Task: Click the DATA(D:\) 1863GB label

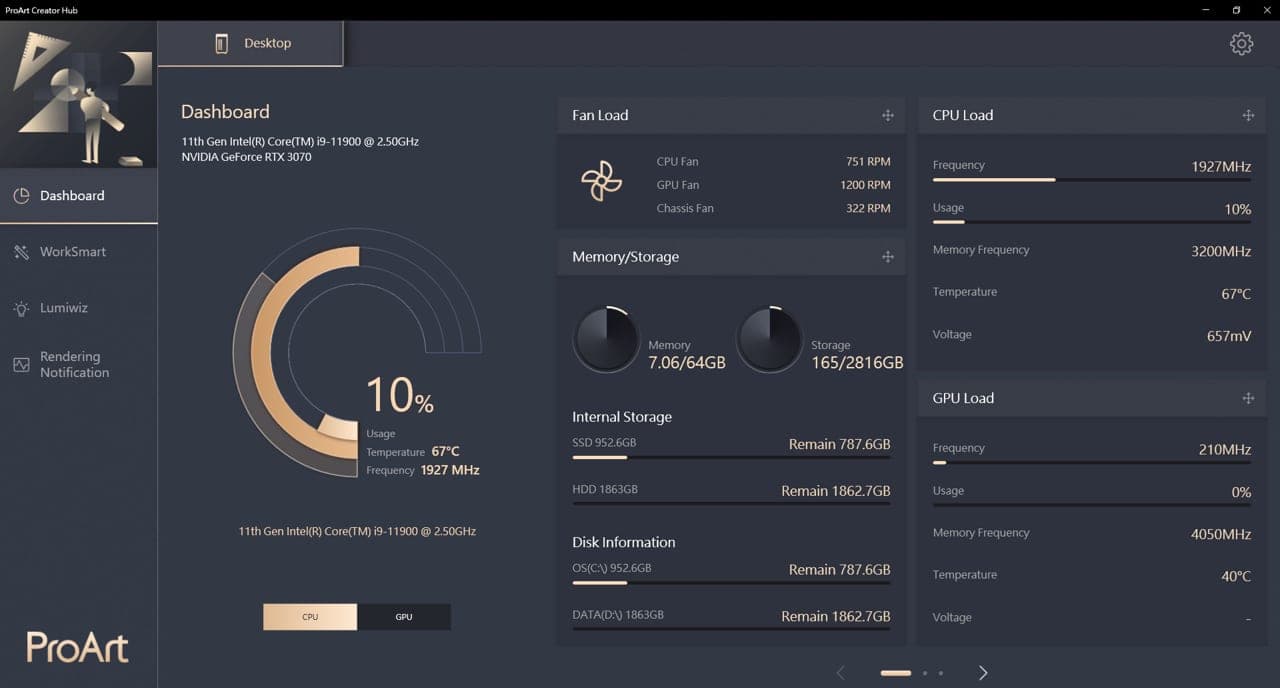Action: tap(618, 615)
